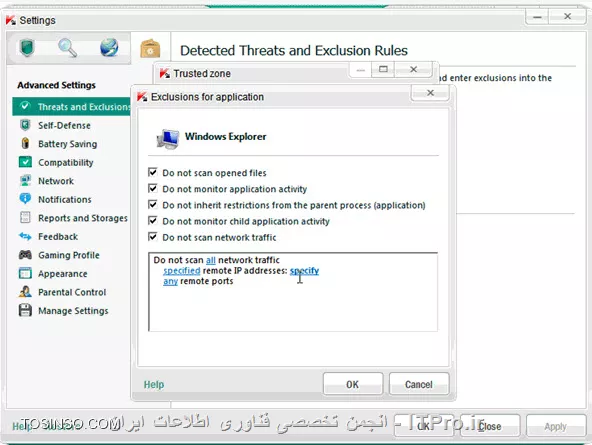Open the magnifying glass scan tab icon
The height and width of the screenshot is (445, 592).
click(x=68, y=48)
